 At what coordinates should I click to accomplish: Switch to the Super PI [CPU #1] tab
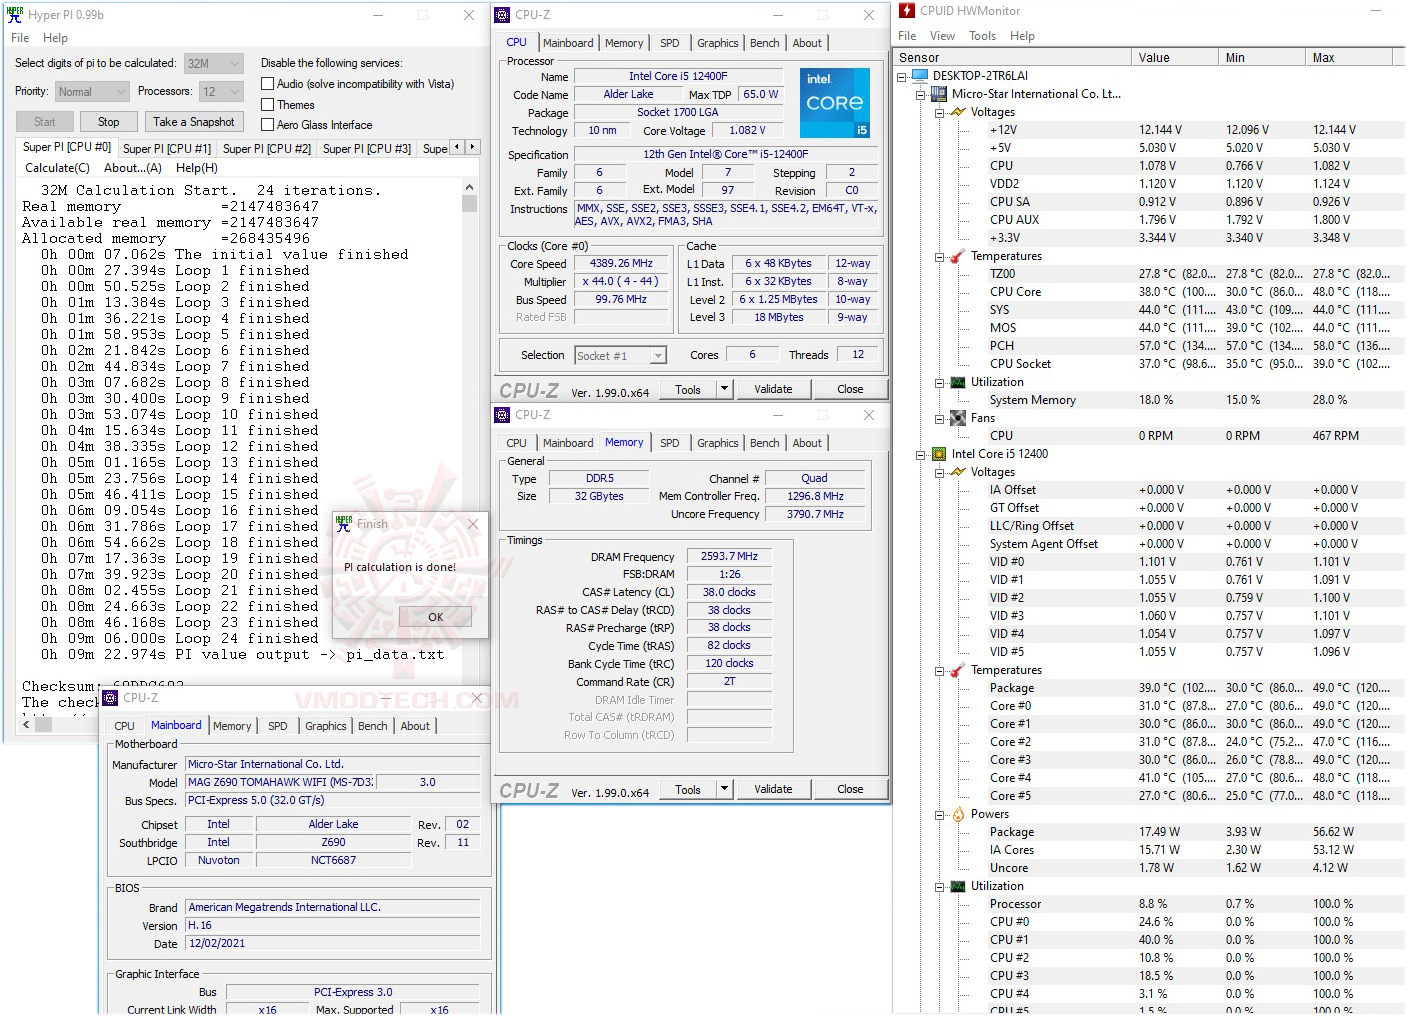pyautogui.click(x=167, y=149)
